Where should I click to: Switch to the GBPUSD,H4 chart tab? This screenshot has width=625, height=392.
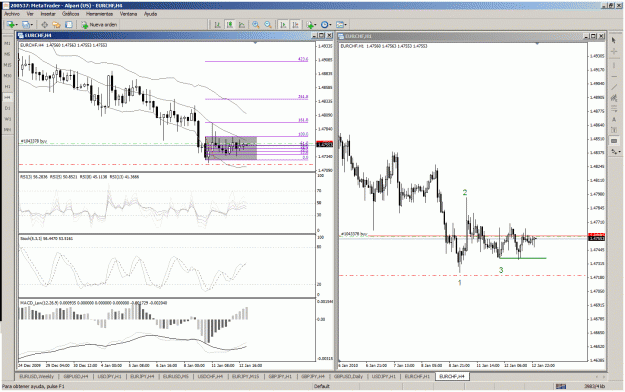(x=76, y=376)
